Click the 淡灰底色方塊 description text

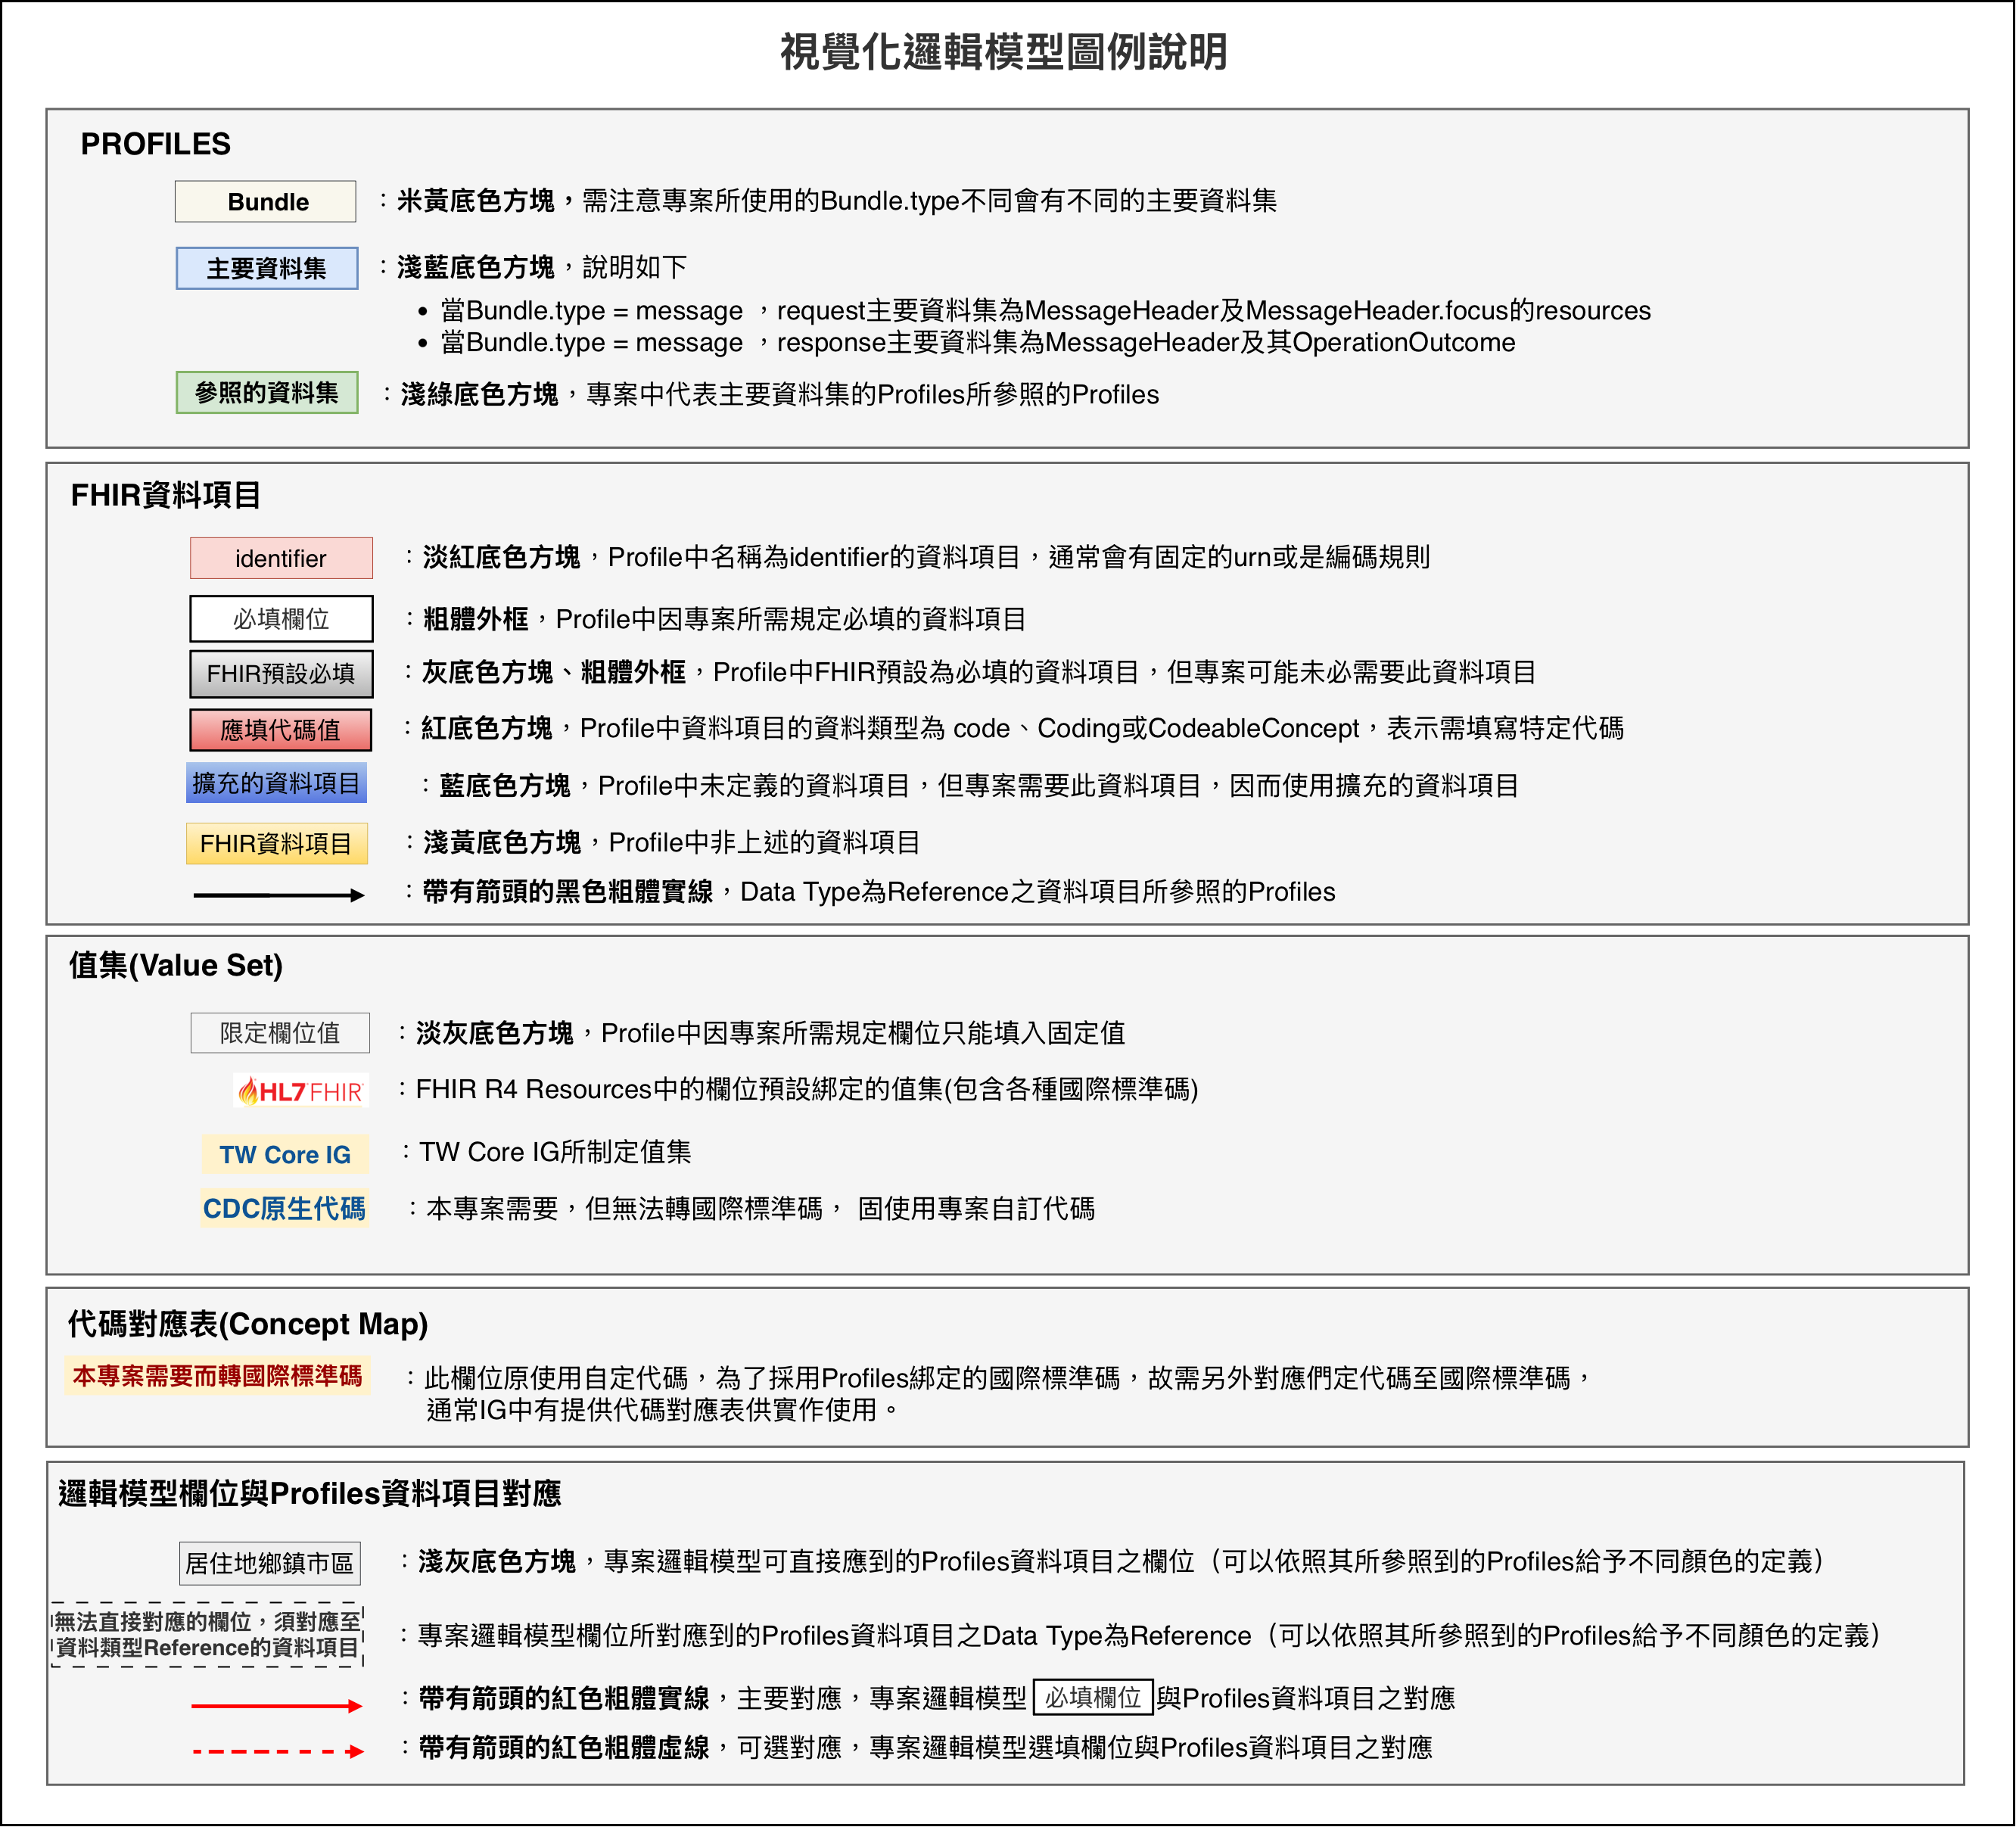pyautogui.click(x=762, y=1033)
